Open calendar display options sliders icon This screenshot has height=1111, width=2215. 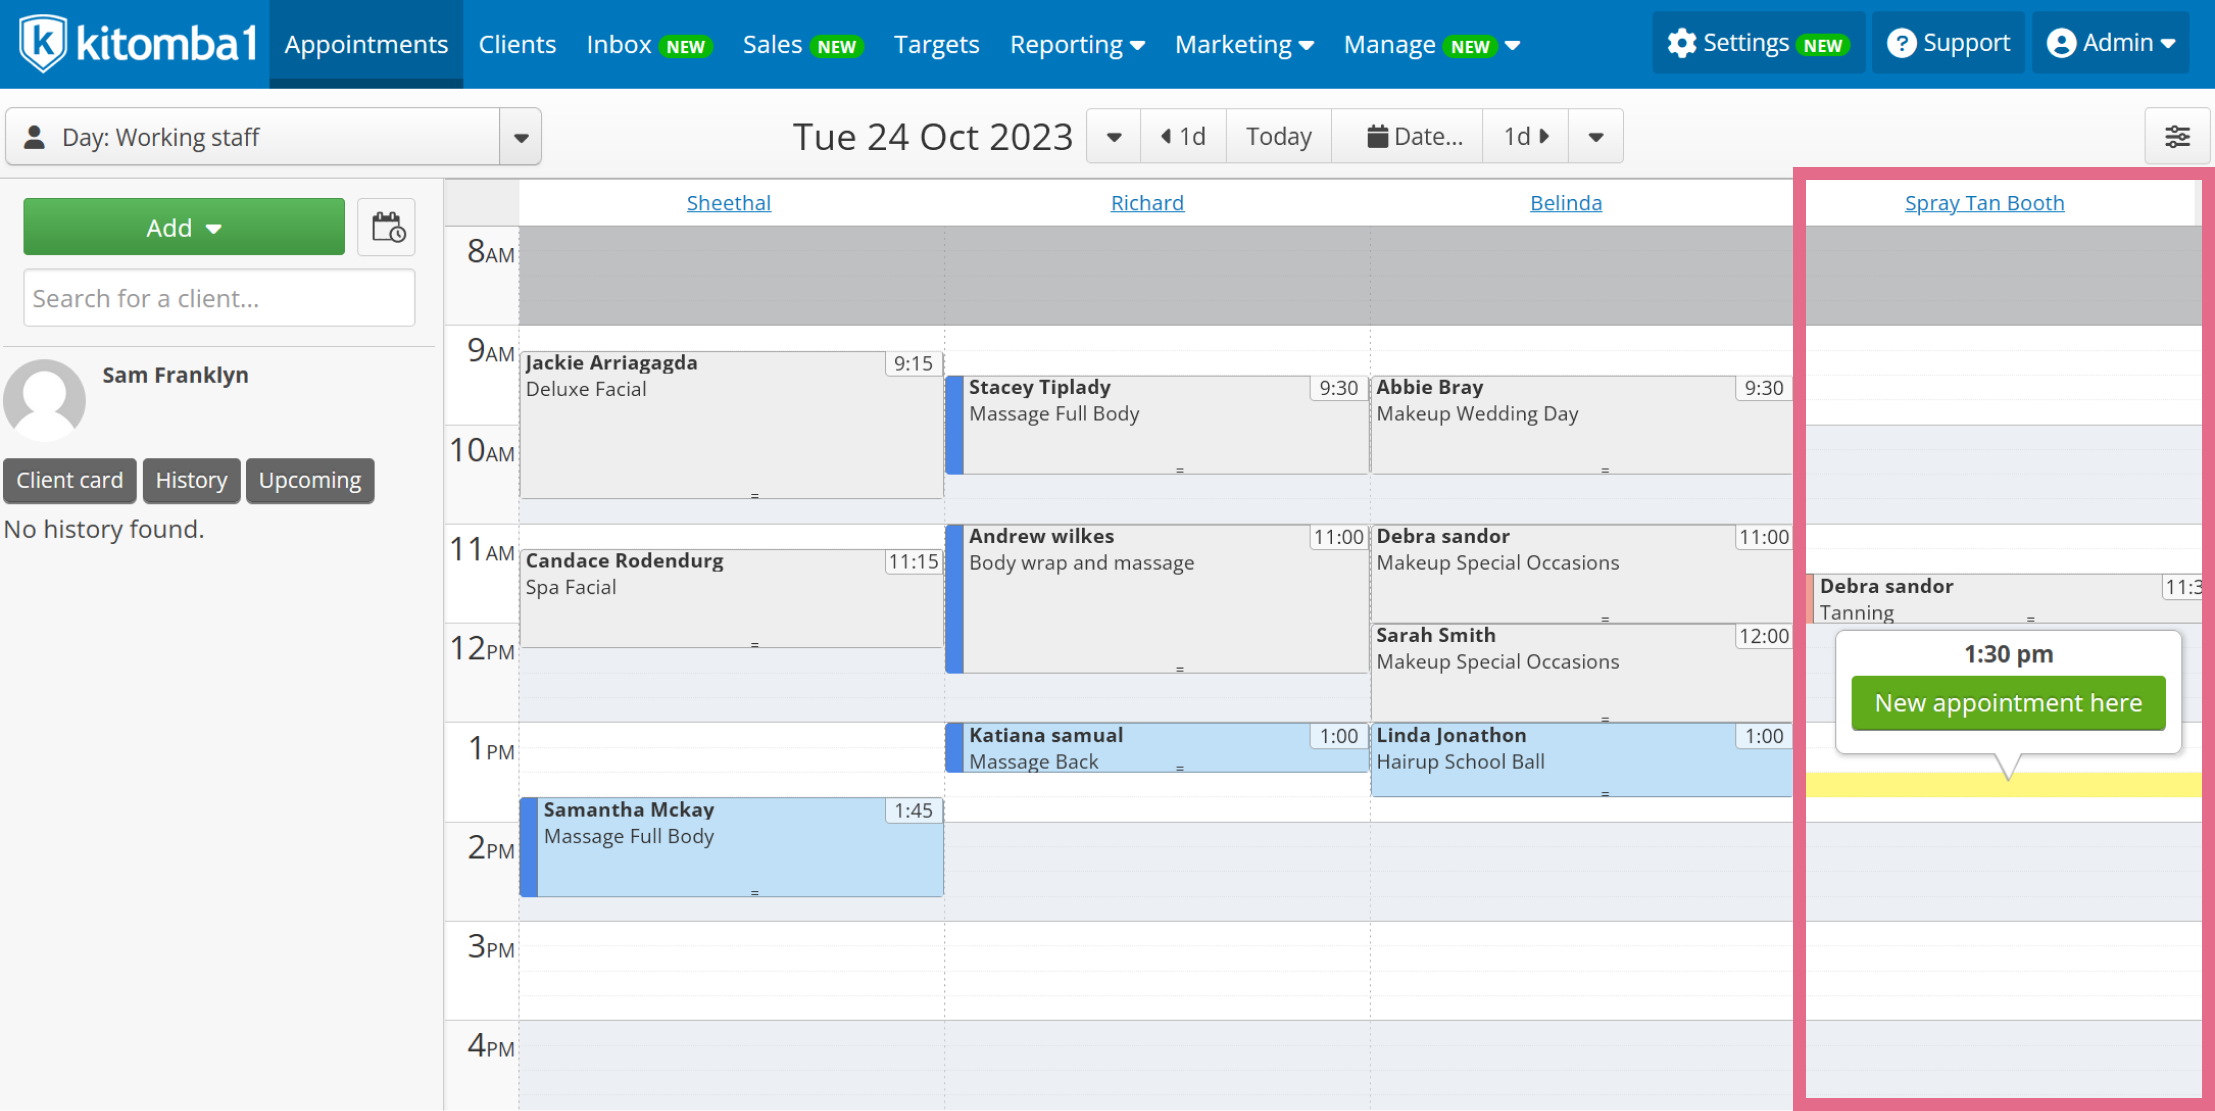(2177, 136)
